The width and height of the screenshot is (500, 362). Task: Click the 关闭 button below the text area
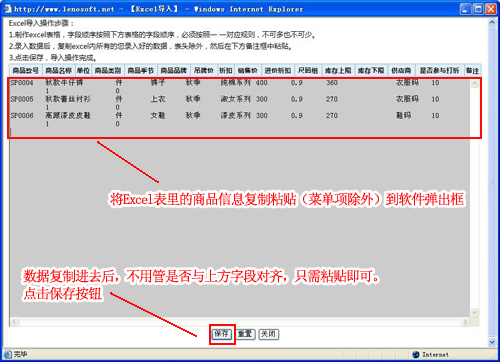click(x=269, y=334)
